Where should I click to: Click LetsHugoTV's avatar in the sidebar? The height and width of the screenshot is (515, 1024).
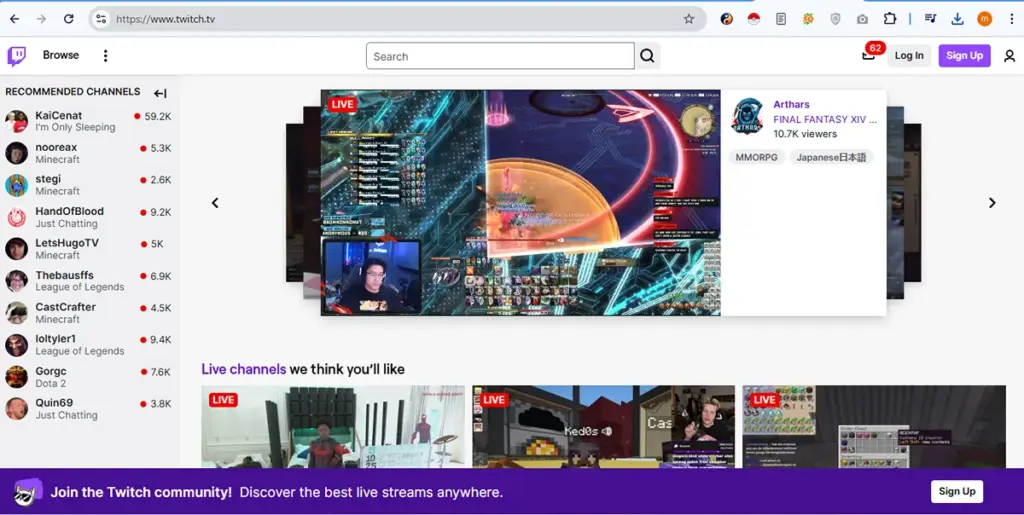point(16,249)
